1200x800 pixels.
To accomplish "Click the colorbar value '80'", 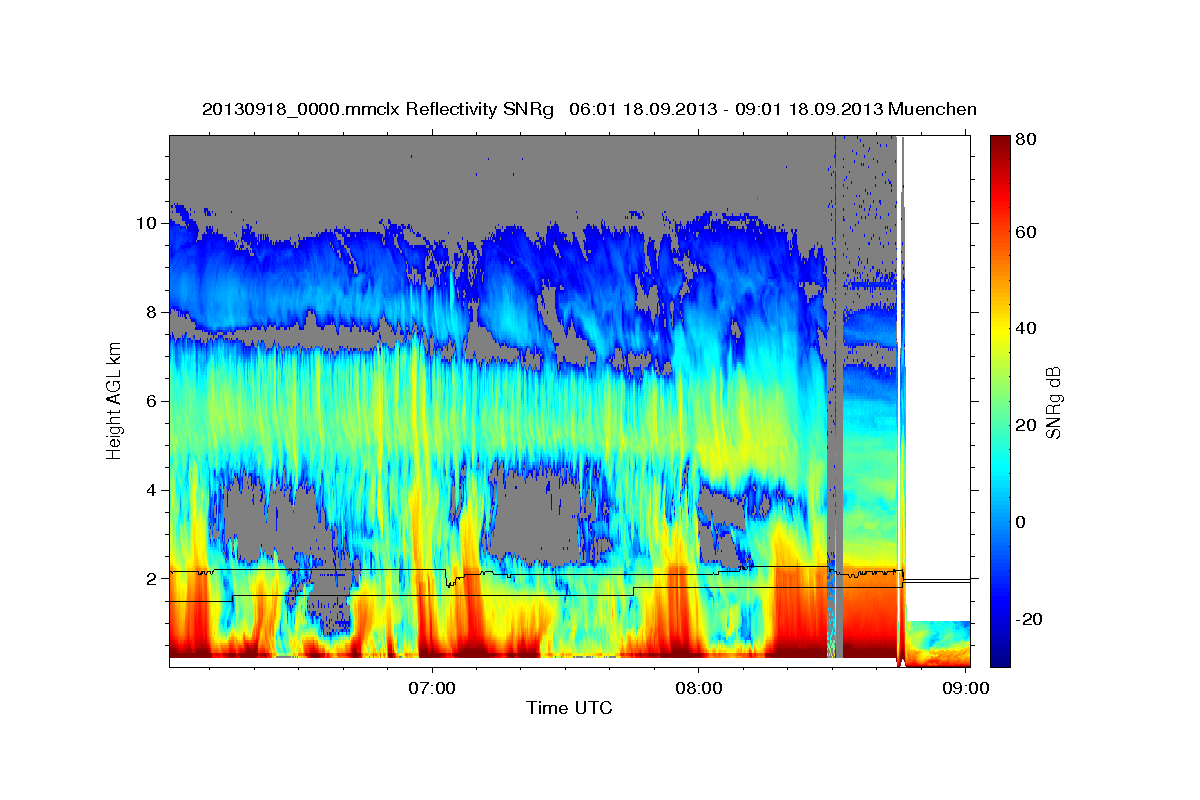I will coord(1025,140).
